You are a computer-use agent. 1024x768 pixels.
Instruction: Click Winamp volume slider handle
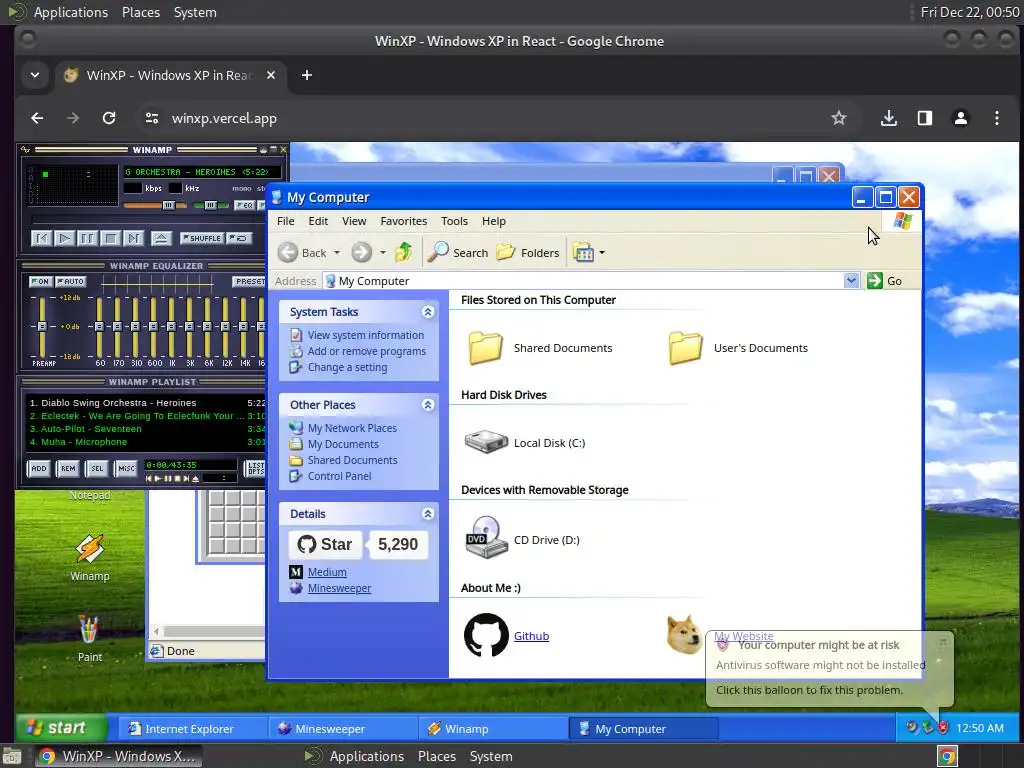pyautogui.click(x=168, y=205)
